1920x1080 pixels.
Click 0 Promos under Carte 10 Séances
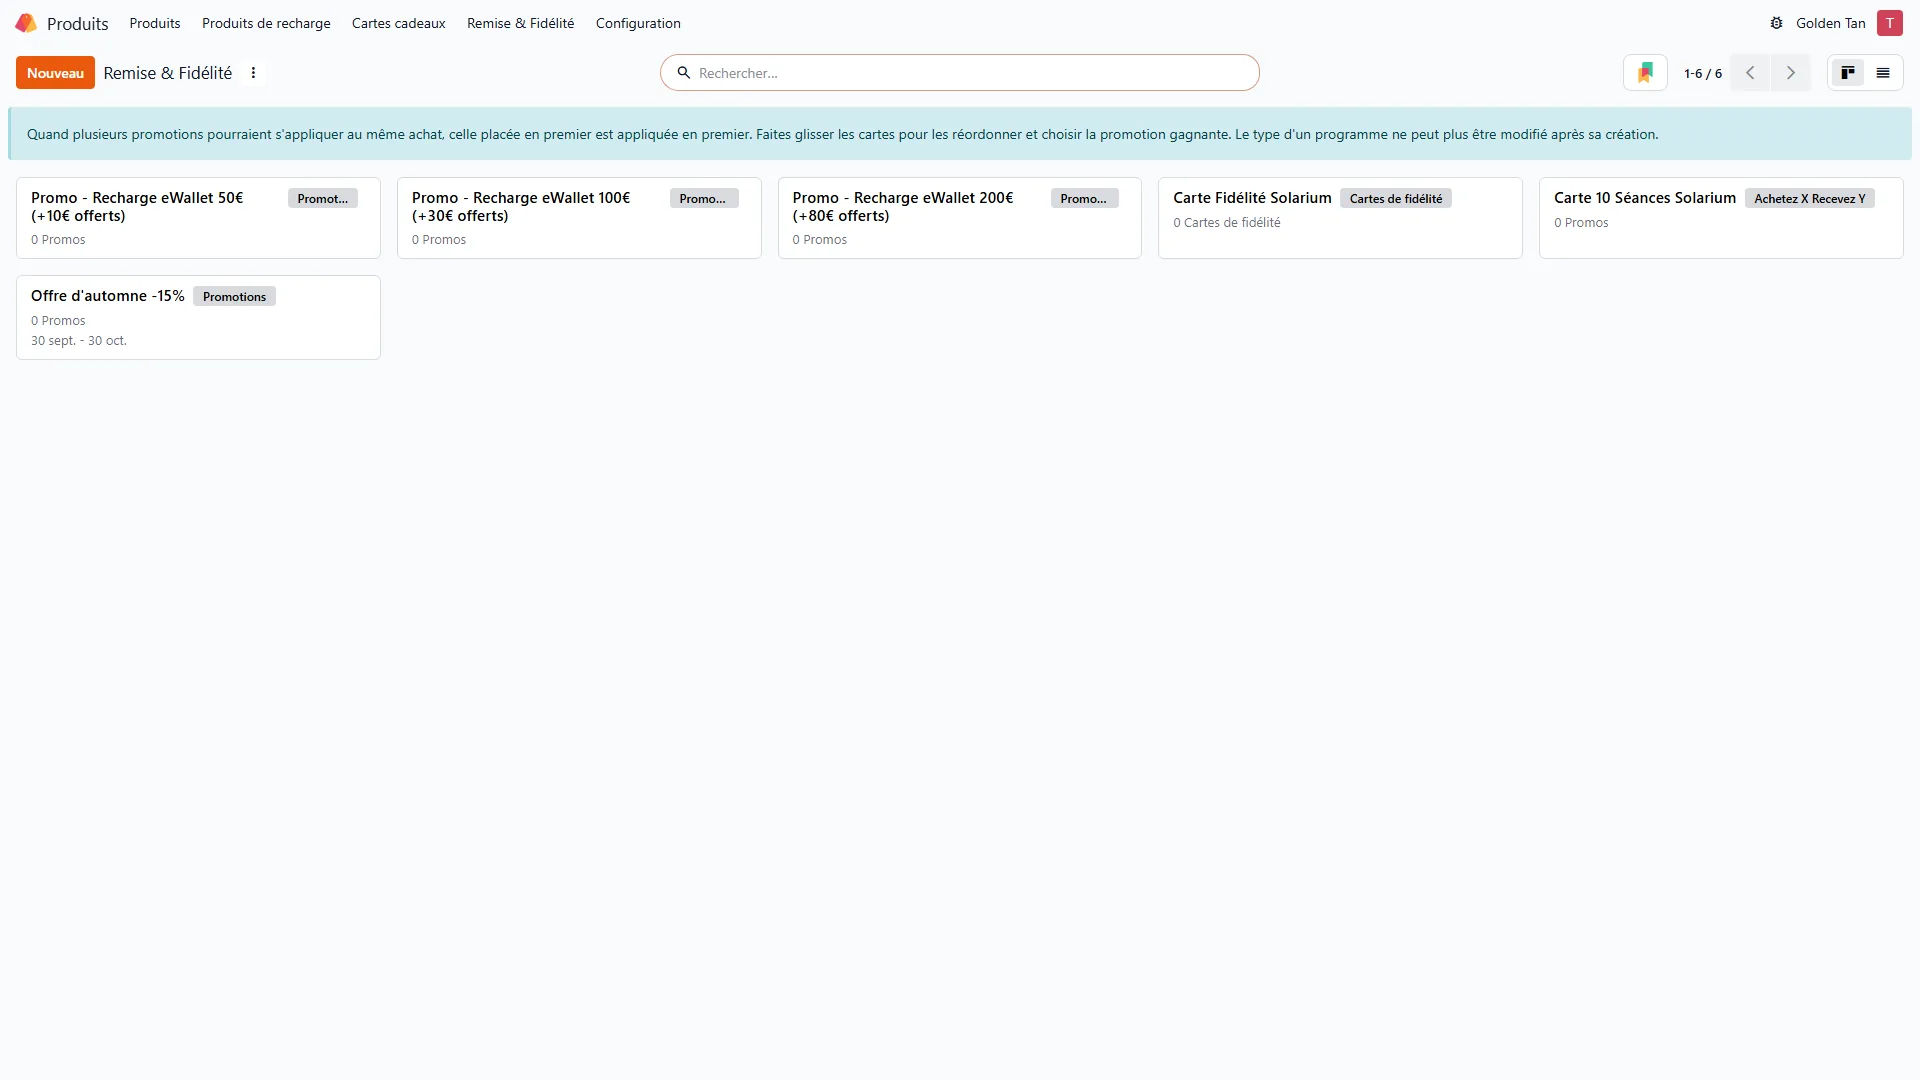1581,223
